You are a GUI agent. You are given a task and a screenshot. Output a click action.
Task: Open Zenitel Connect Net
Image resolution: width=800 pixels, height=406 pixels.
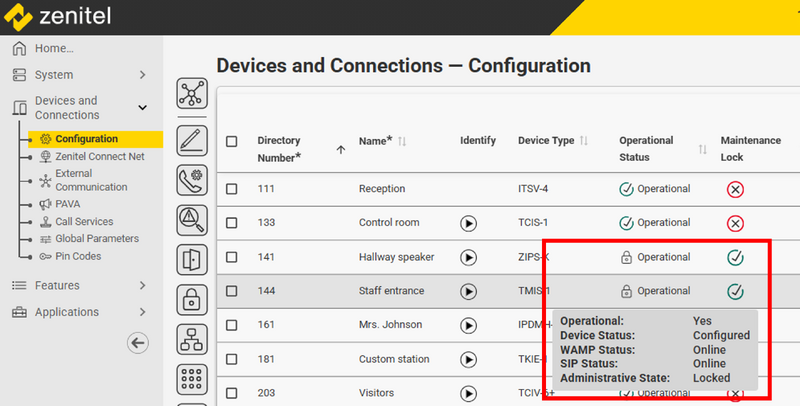[x=99, y=157]
